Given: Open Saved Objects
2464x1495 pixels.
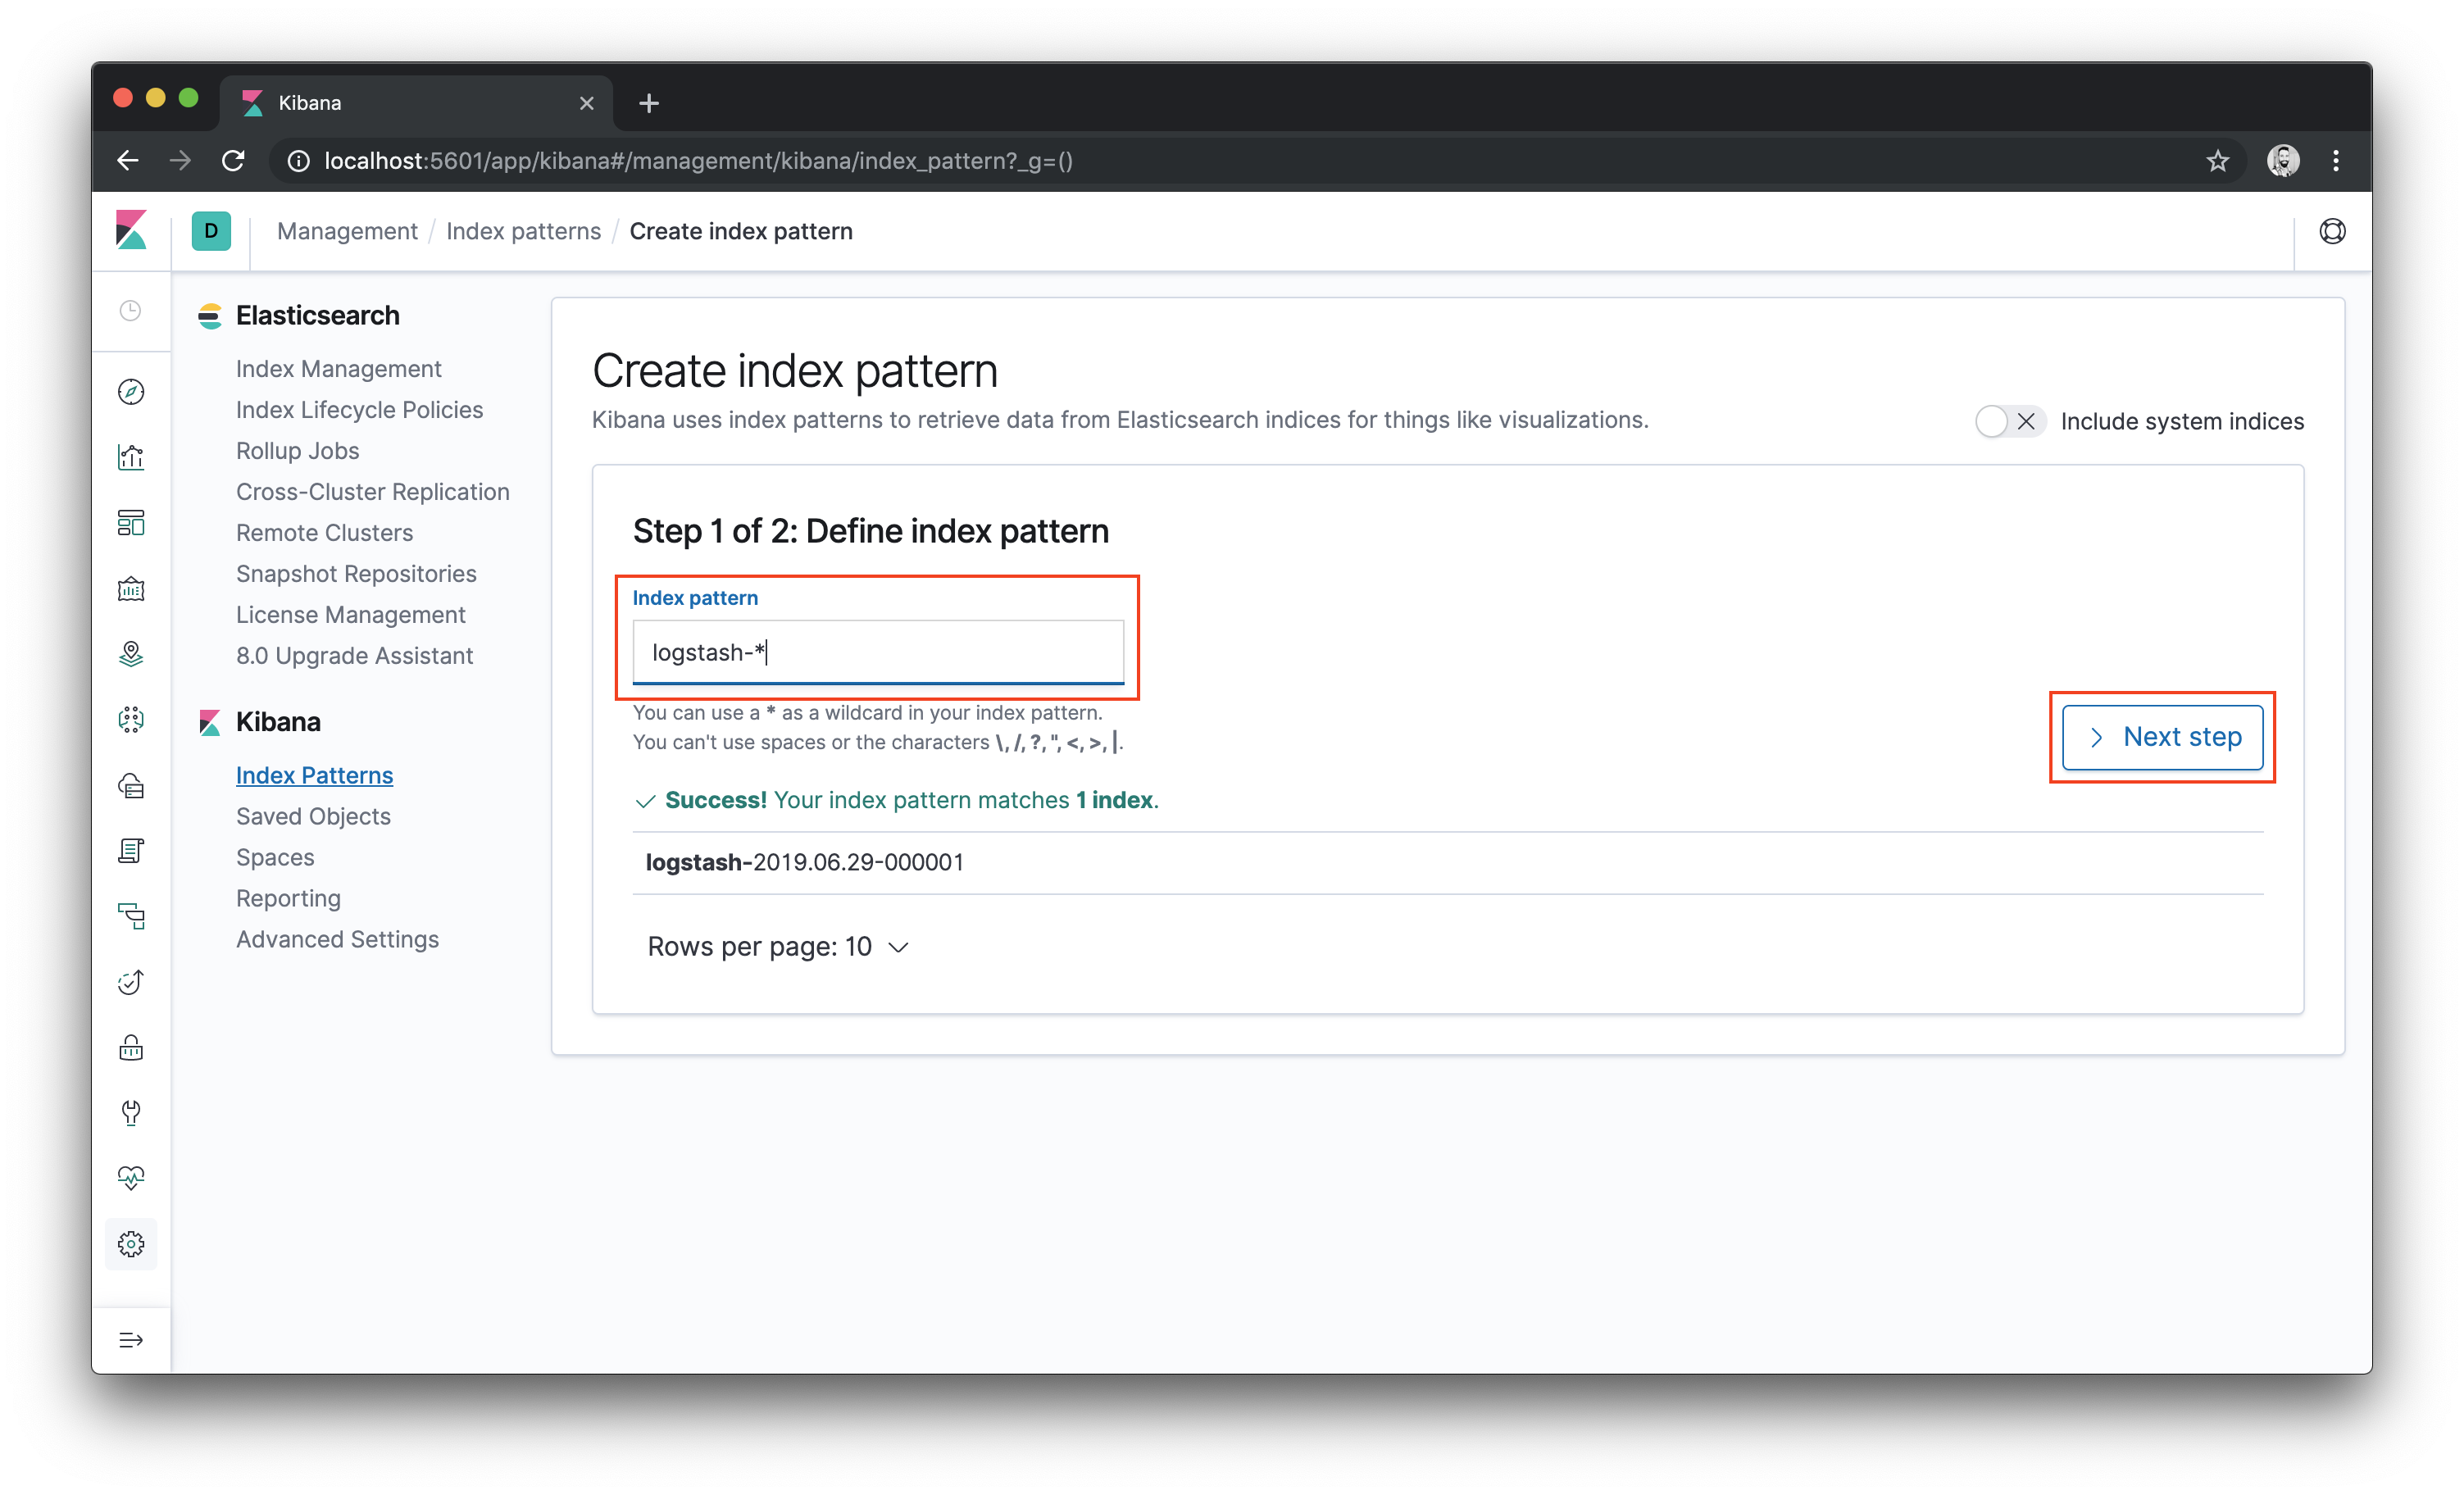Looking at the screenshot, I should pyautogui.click(x=313, y=816).
